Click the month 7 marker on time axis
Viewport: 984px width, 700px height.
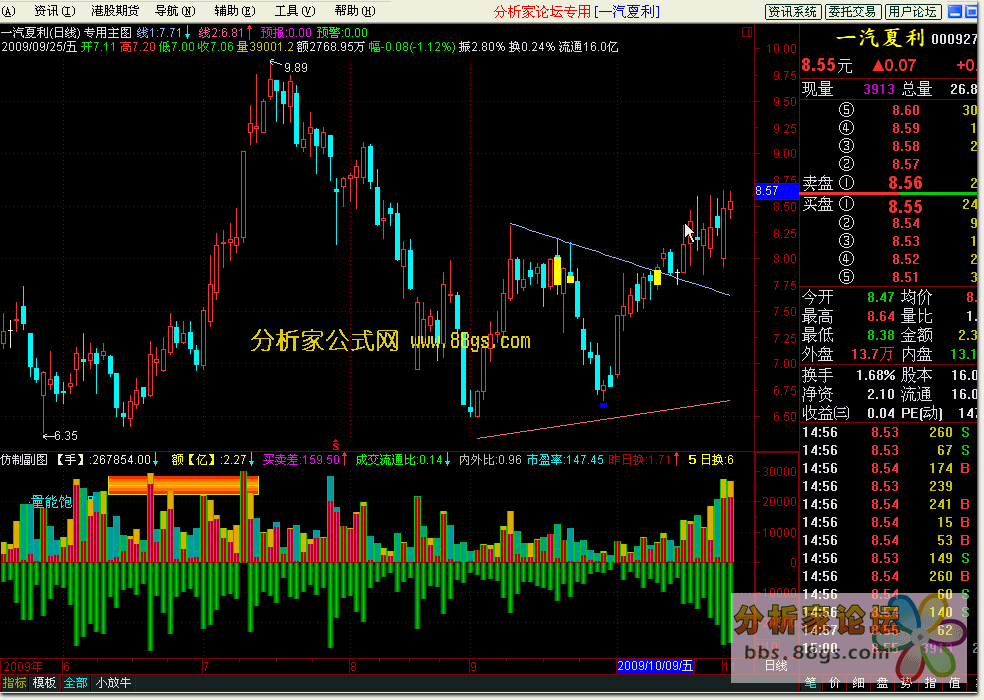(206, 666)
